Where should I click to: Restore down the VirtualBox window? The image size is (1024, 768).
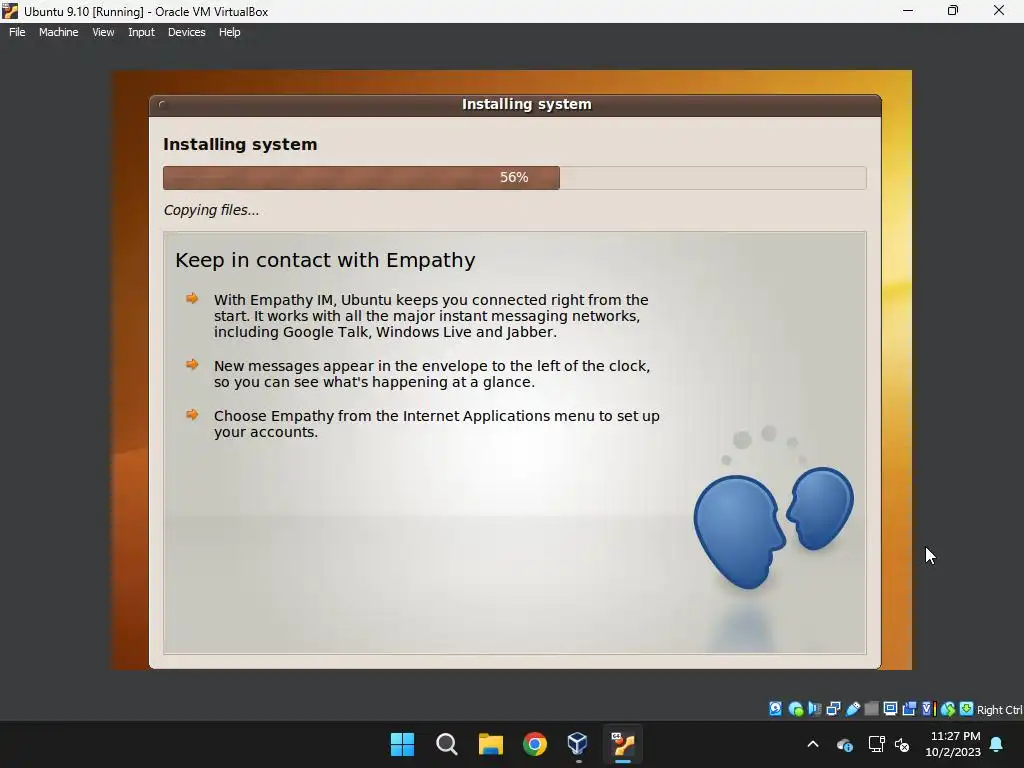click(x=953, y=11)
